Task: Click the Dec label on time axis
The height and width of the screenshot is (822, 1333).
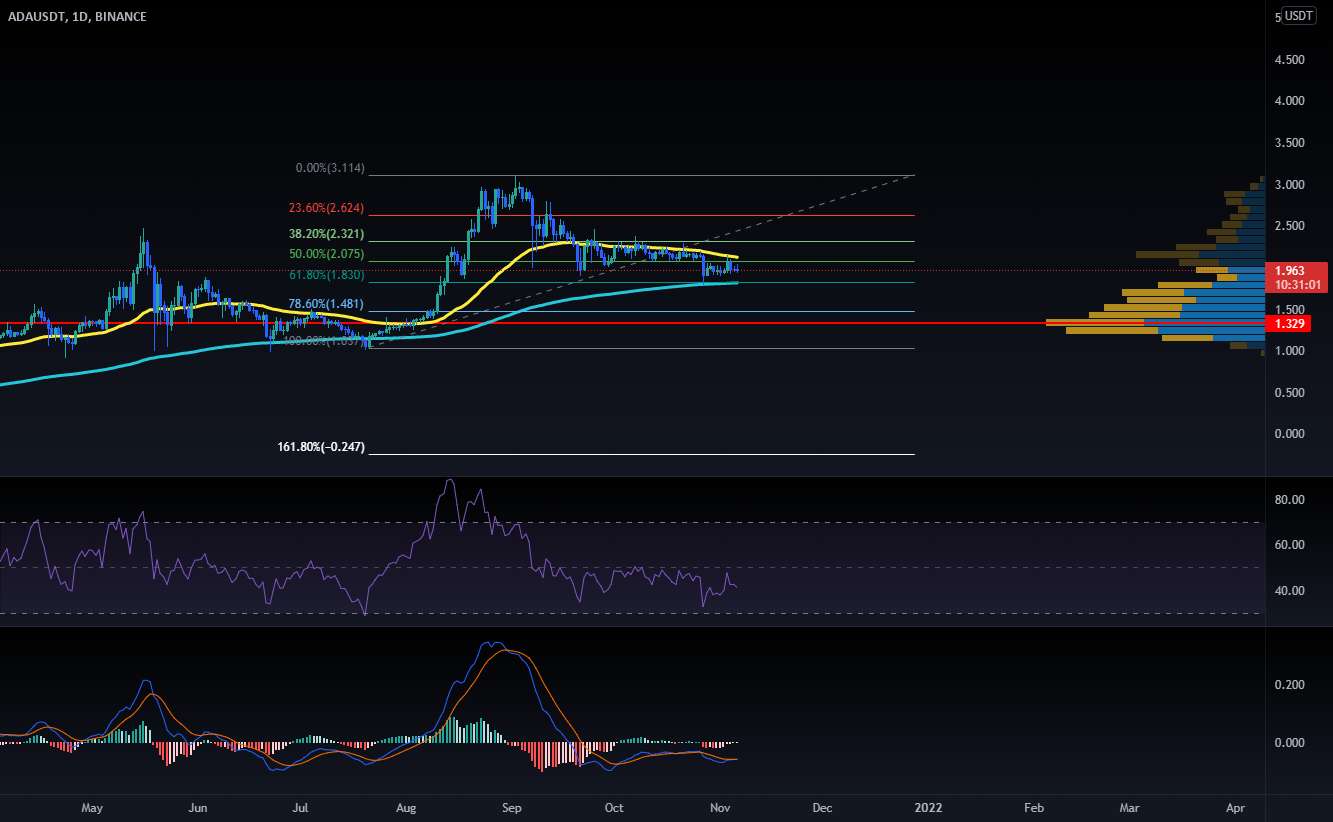Action: 822,807
